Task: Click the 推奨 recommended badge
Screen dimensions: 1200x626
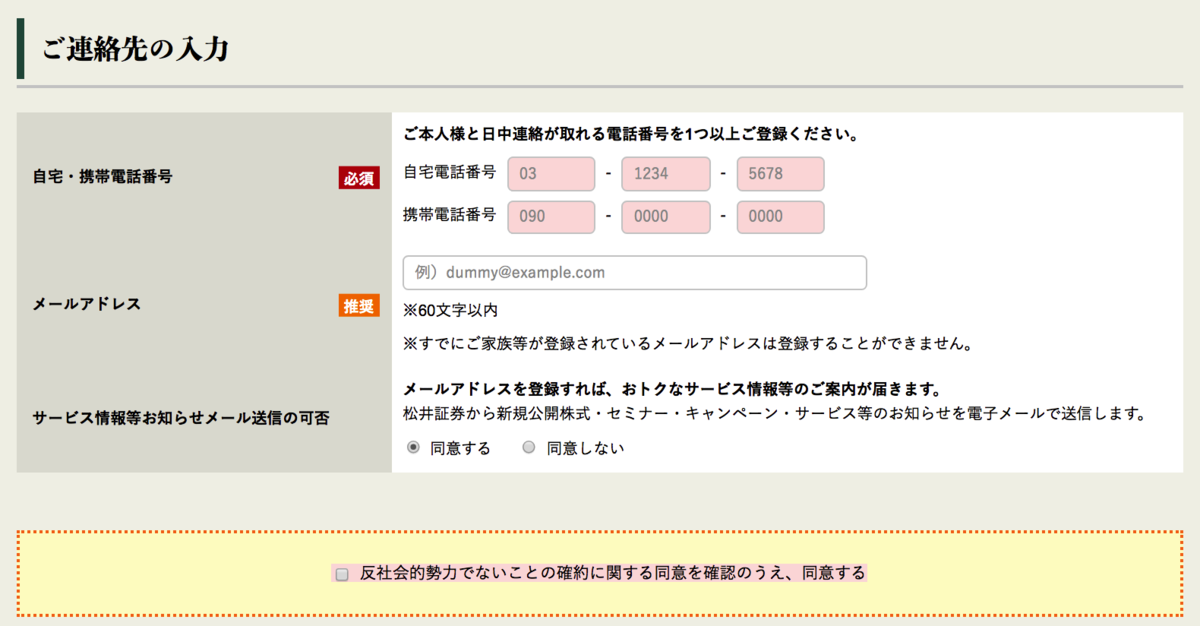Action: (x=359, y=306)
